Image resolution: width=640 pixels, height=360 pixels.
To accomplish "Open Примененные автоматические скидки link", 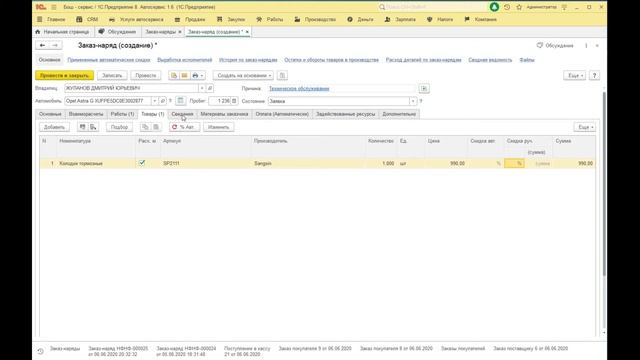I will click(x=109, y=60).
